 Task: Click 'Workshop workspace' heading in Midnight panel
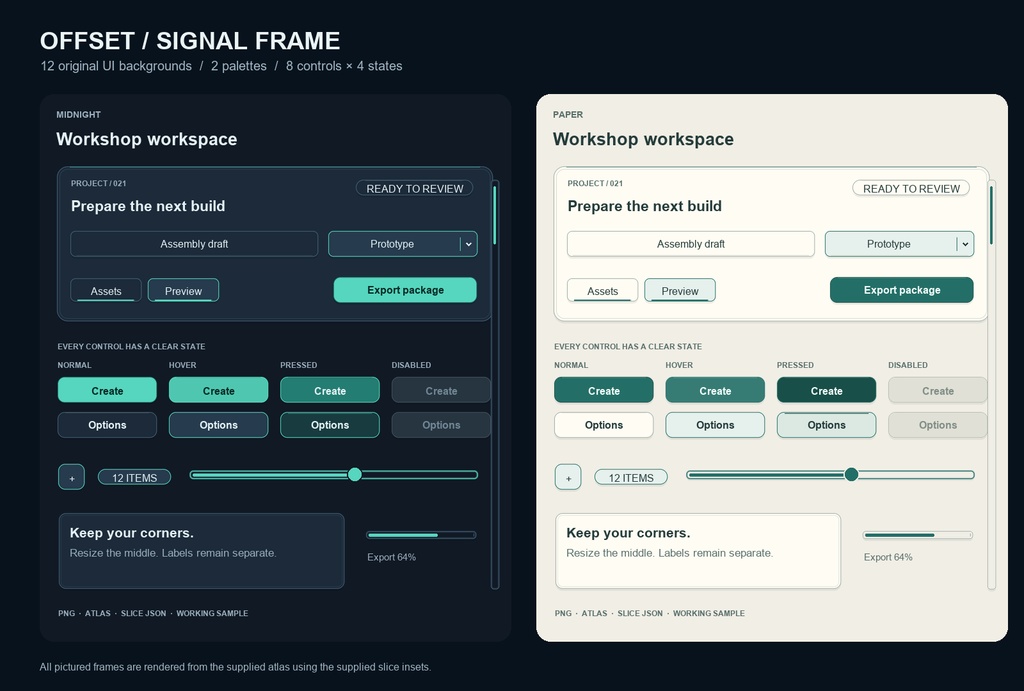point(147,139)
